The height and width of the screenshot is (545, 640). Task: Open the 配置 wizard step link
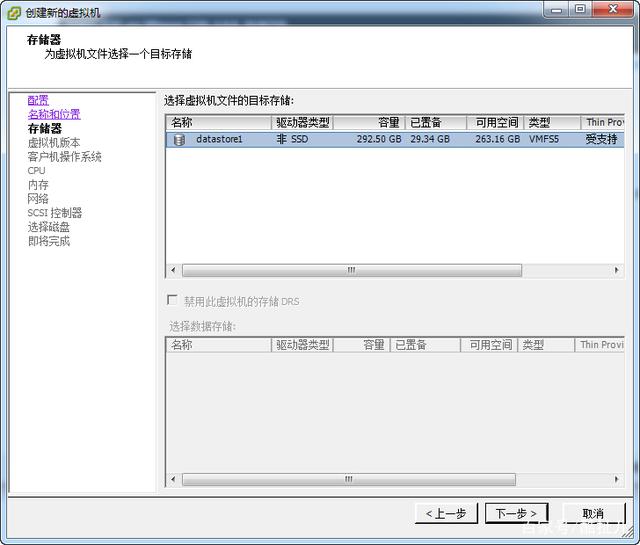(x=38, y=100)
